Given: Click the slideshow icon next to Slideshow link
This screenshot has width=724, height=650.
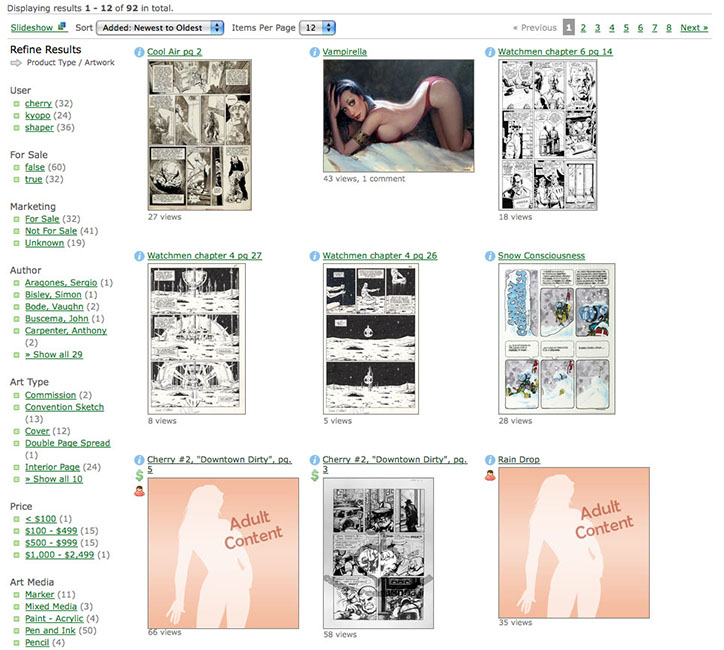Looking at the screenshot, I should (62, 27).
